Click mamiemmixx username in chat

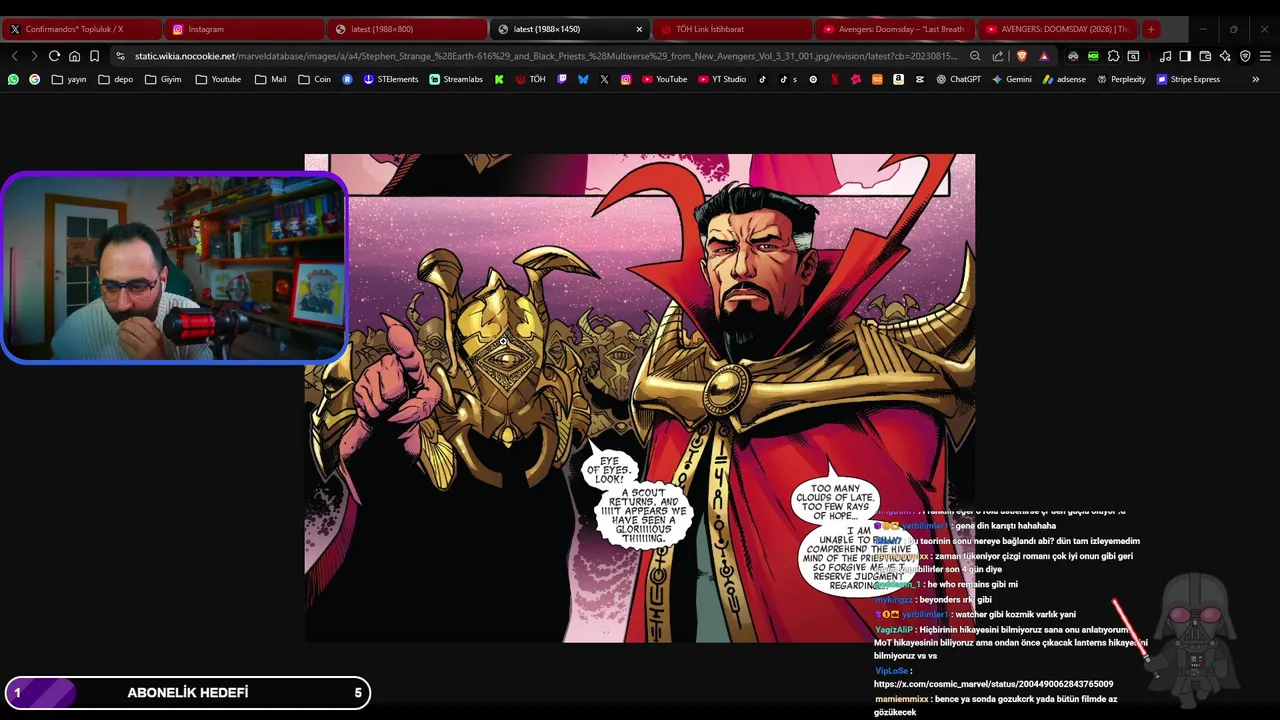[x=902, y=699]
